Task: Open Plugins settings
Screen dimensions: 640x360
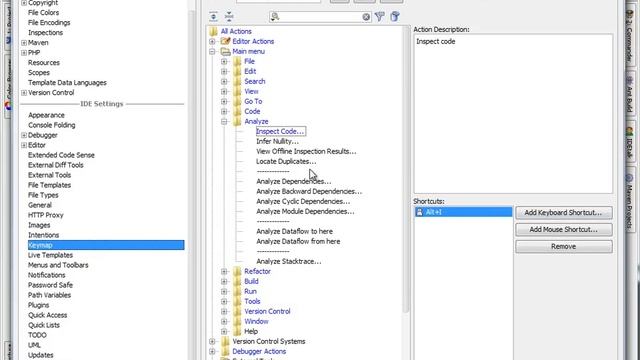Action: coord(38,305)
